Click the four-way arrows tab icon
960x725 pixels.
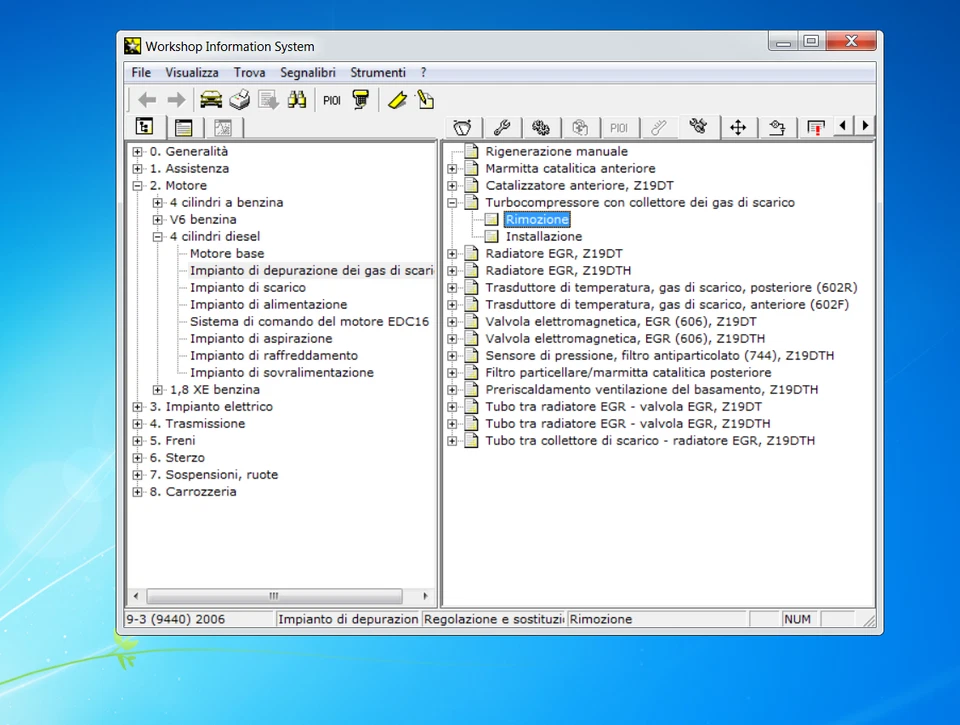[x=738, y=127]
